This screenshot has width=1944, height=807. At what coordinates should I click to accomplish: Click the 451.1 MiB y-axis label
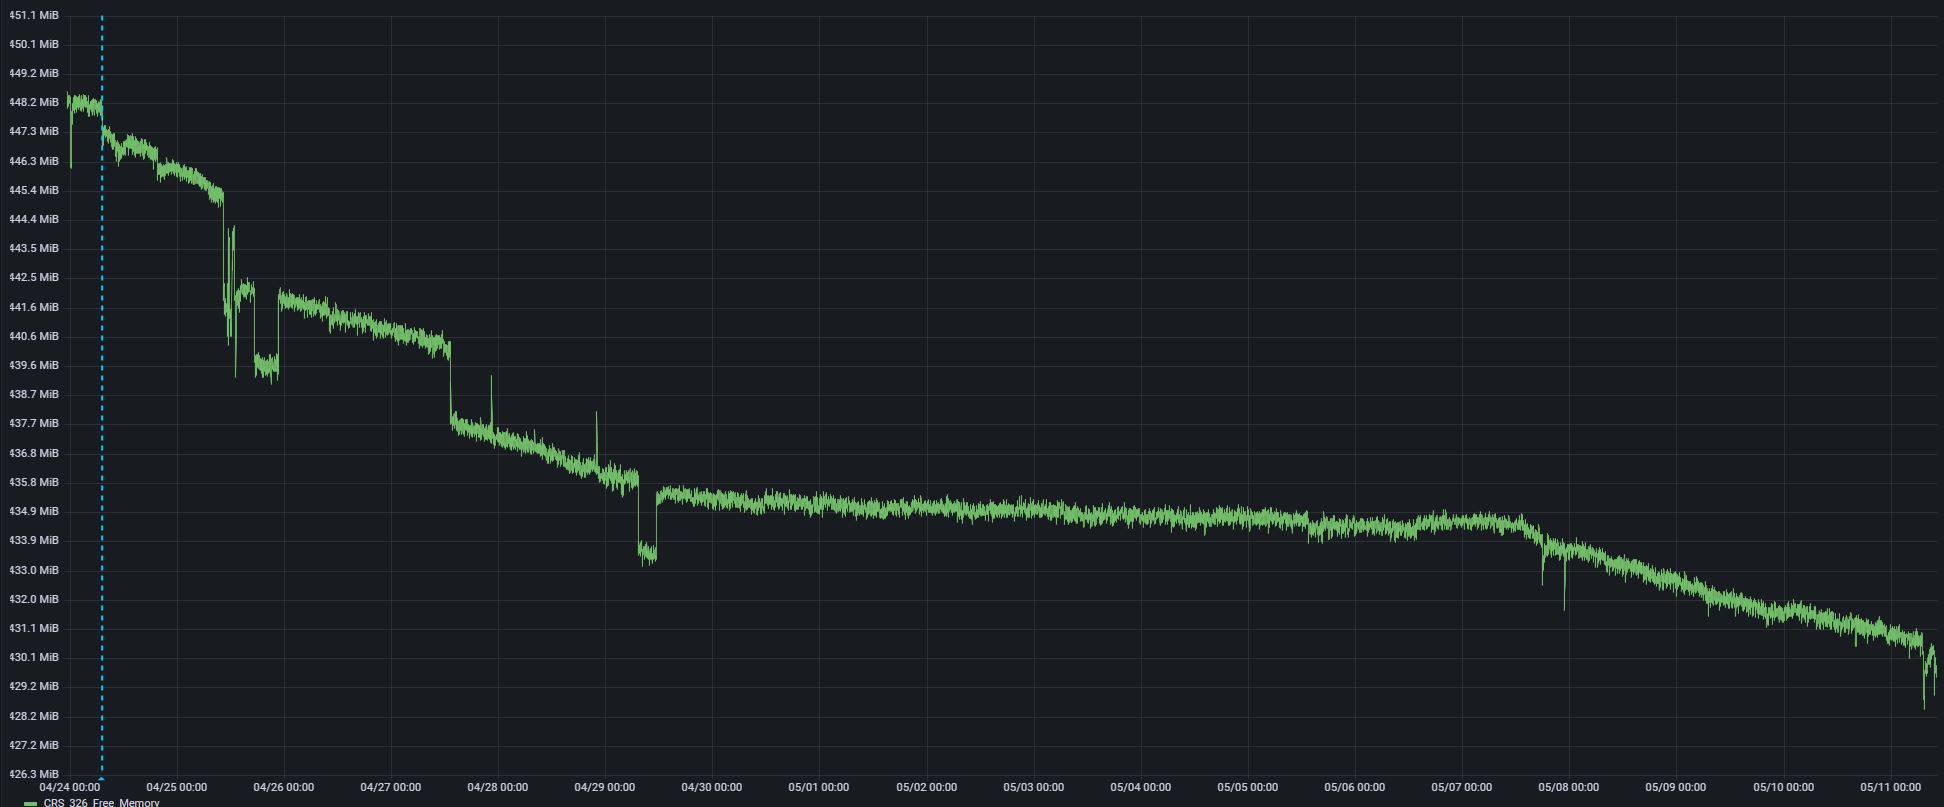(x=33, y=16)
